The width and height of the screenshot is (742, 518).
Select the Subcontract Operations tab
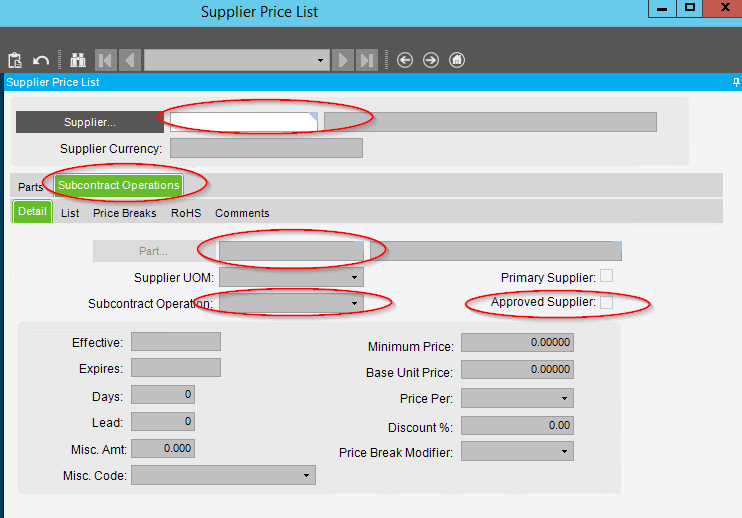coord(118,185)
